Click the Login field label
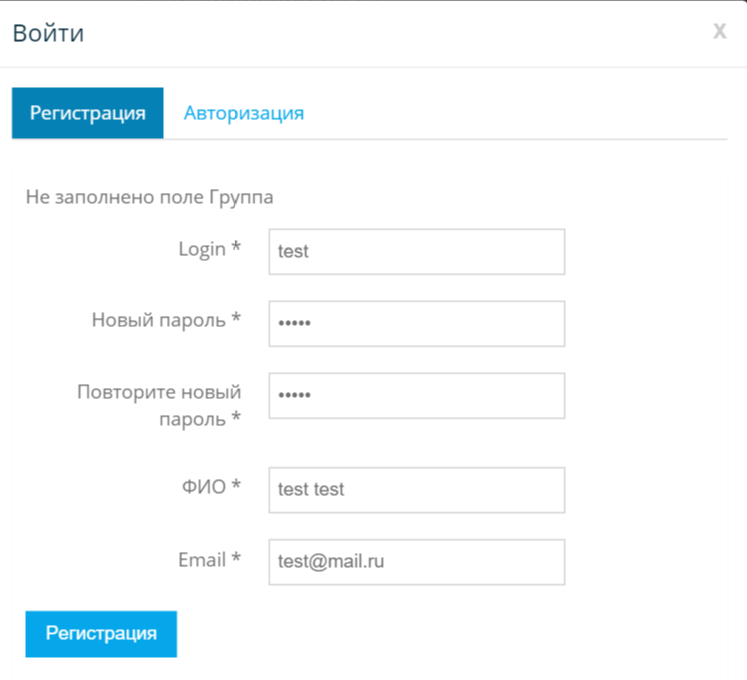747x680 pixels. [201, 250]
